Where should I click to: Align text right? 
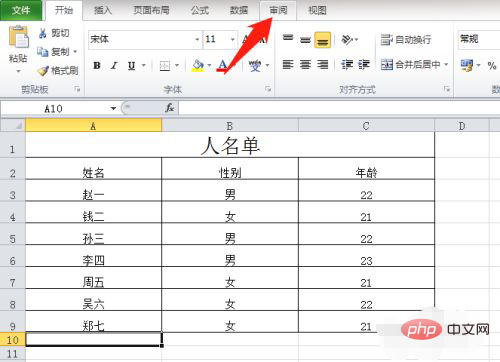[323, 64]
